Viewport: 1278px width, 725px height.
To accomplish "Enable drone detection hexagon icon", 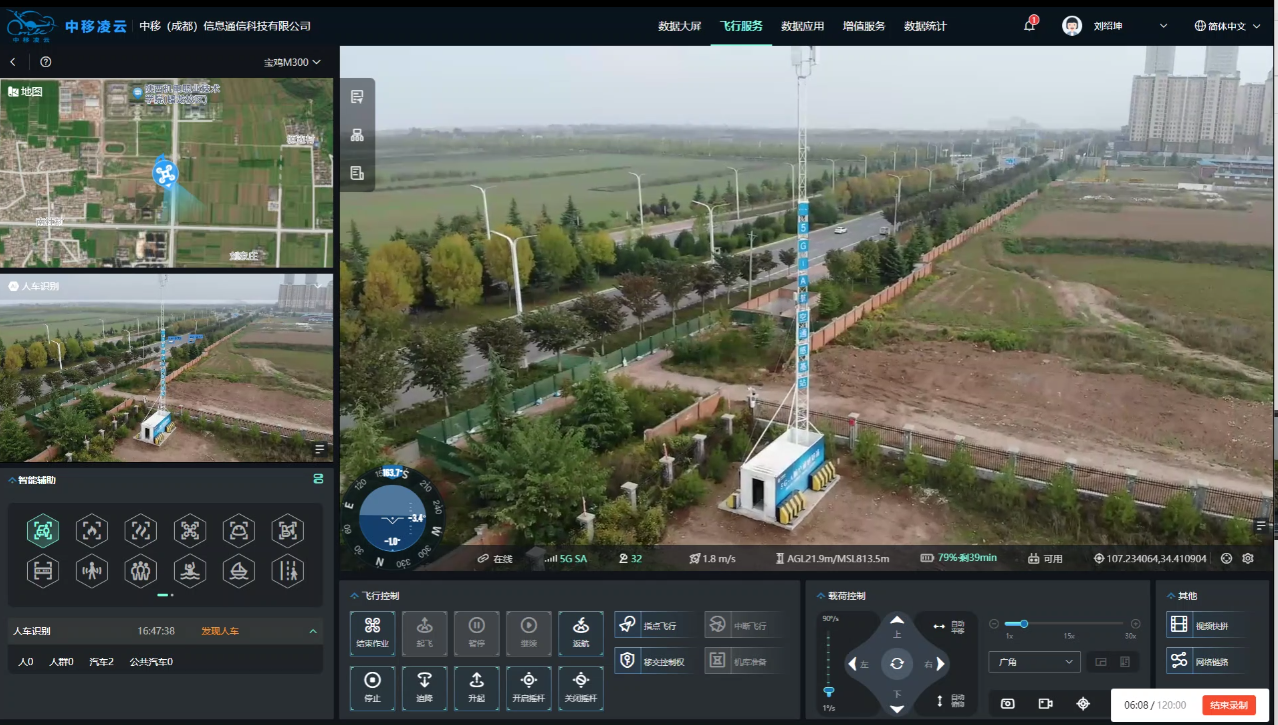I will tap(190, 531).
